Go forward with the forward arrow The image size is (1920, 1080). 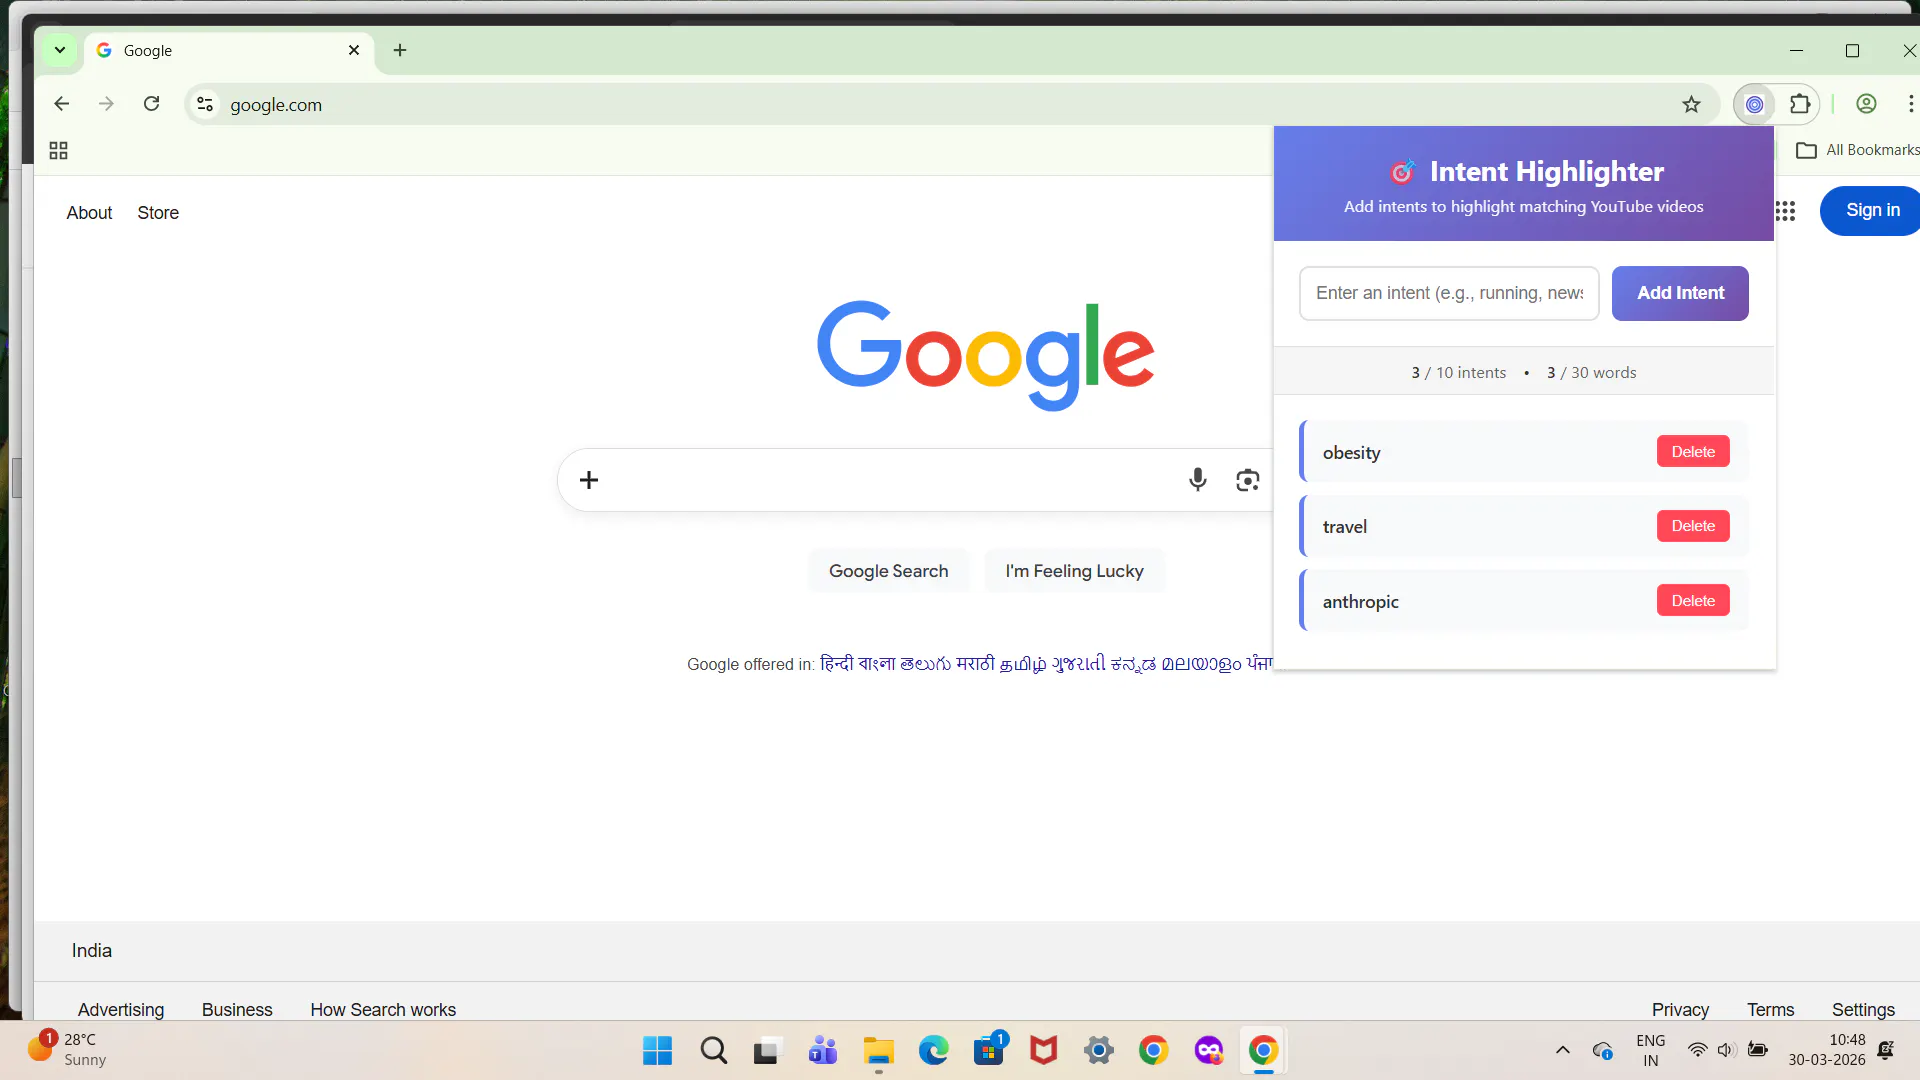pyautogui.click(x=107, y=104)
